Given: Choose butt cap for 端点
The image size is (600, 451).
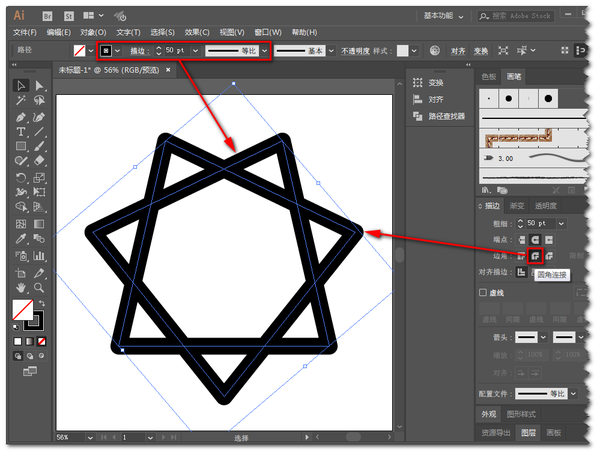Looking at the screenshot, I should 521,240.
